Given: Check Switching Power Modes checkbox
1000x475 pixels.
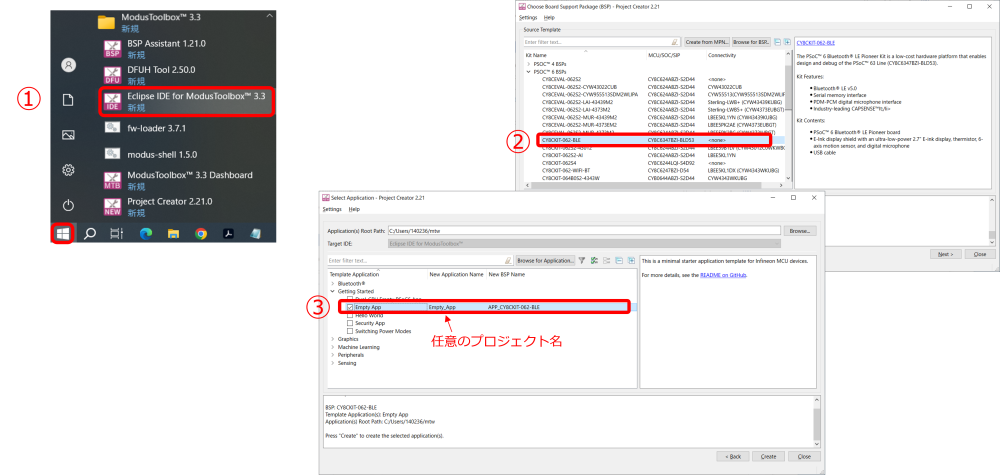Looking at the screenshot, I should 349,331.
